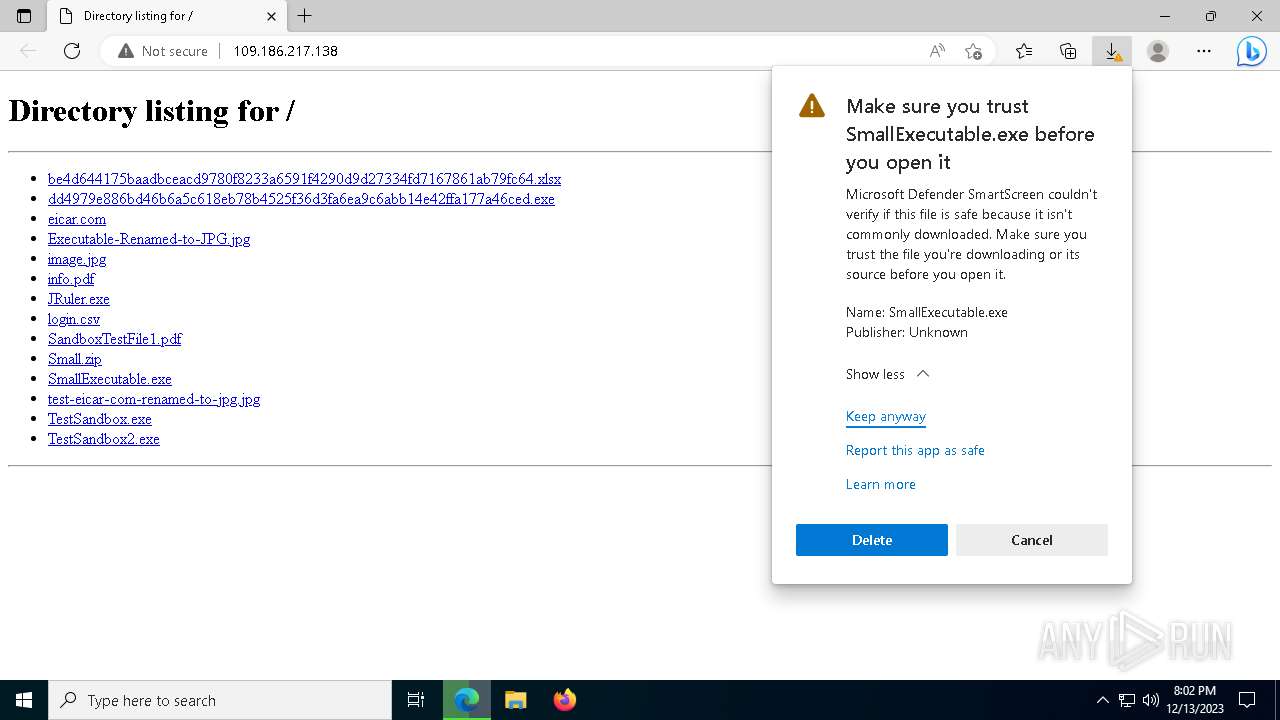Open SandboxTestFile1.pdf

(x=115, y=339)
